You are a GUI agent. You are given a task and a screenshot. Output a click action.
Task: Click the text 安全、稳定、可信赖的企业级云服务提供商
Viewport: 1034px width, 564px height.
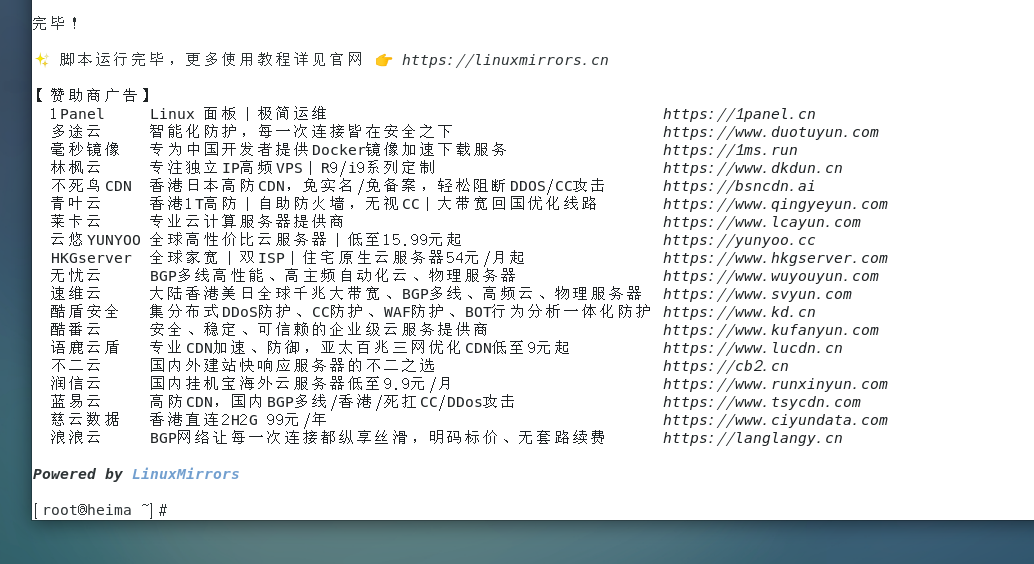(x=319, y=330)
